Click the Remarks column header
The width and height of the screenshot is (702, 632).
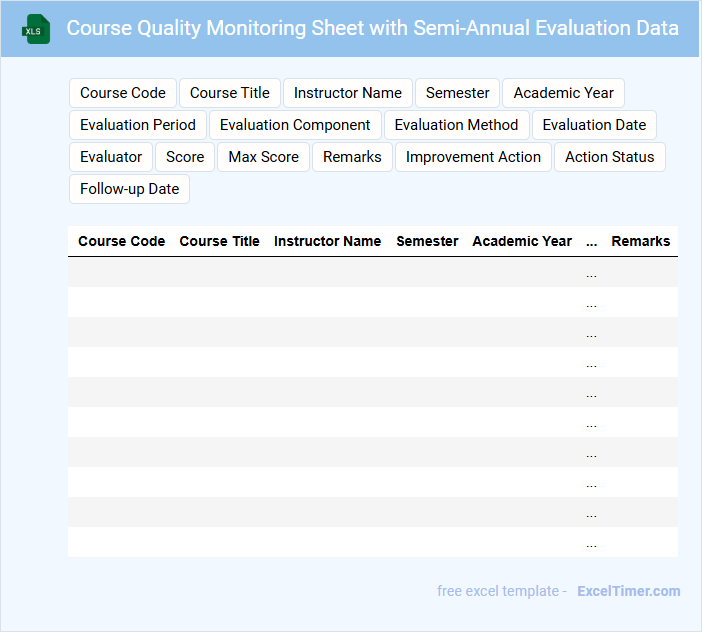pyautogui.click(x=641, y=241)
